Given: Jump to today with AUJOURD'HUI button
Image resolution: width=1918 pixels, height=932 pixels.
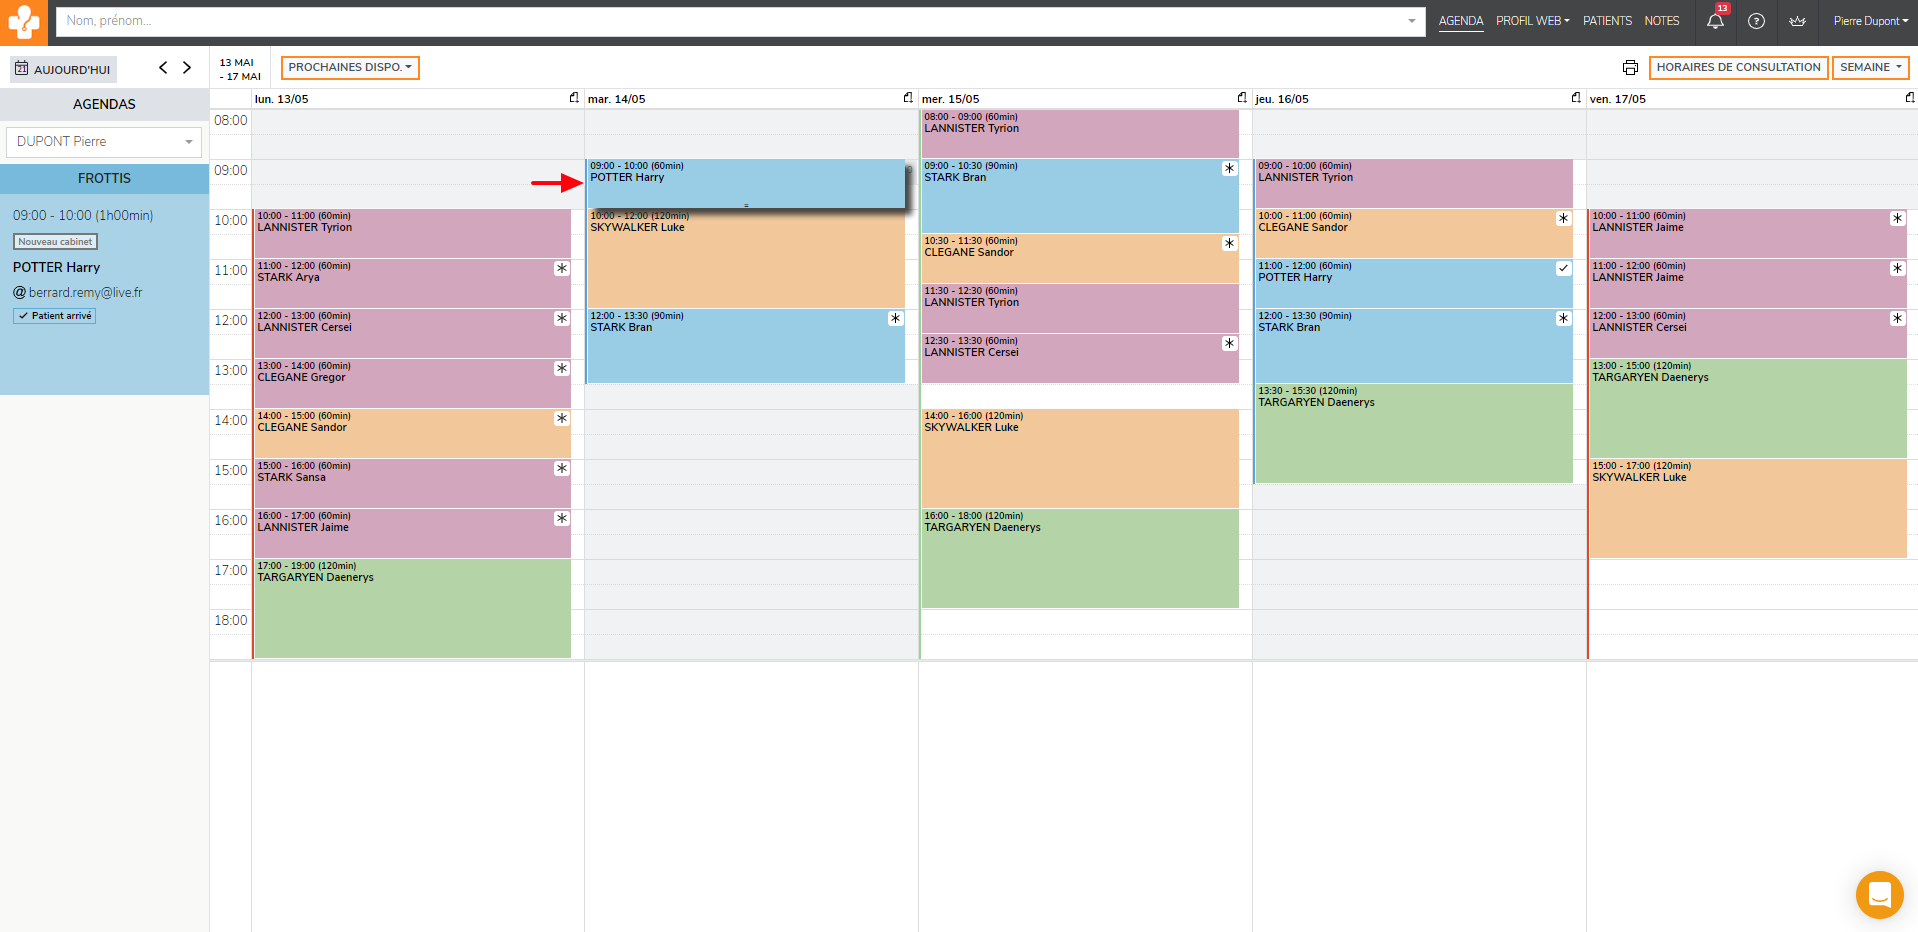Looking at the screenshot, I should click(63, 69).
